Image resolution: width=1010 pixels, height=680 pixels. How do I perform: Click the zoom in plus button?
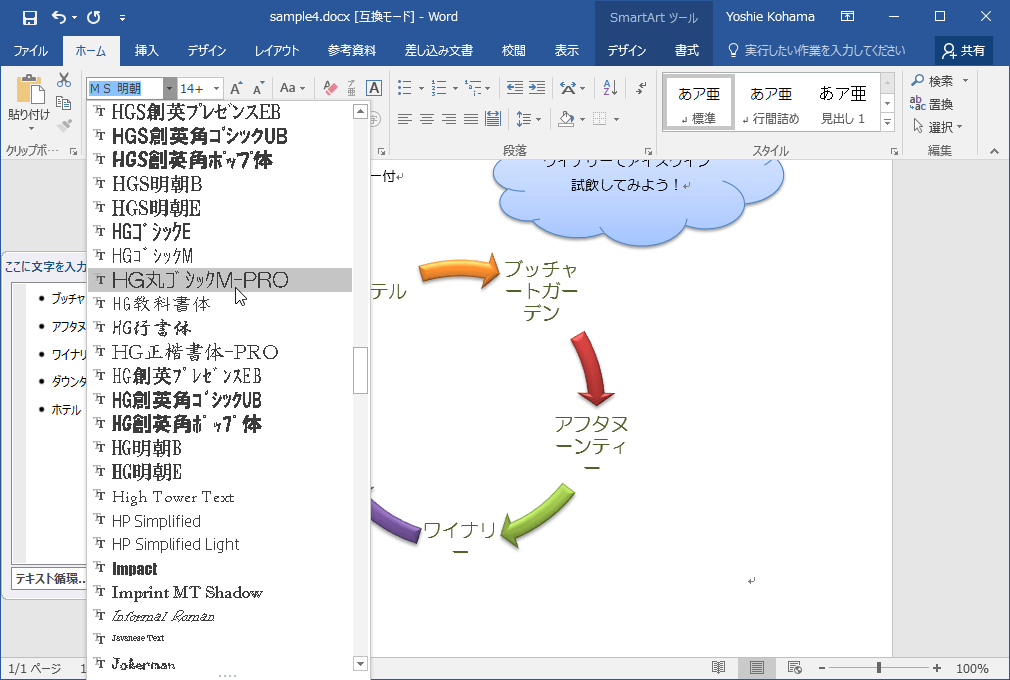tap(937, 668)
